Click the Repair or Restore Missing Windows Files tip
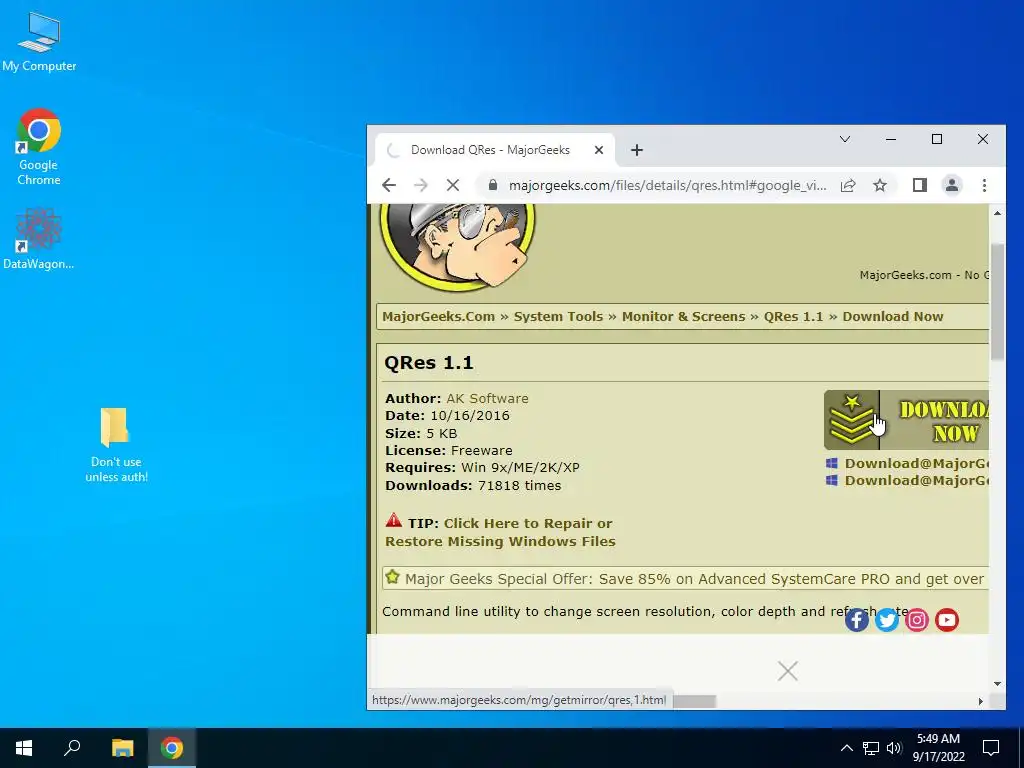The image size is (1024, 768). pyautogui.click(x=500, y=532)
